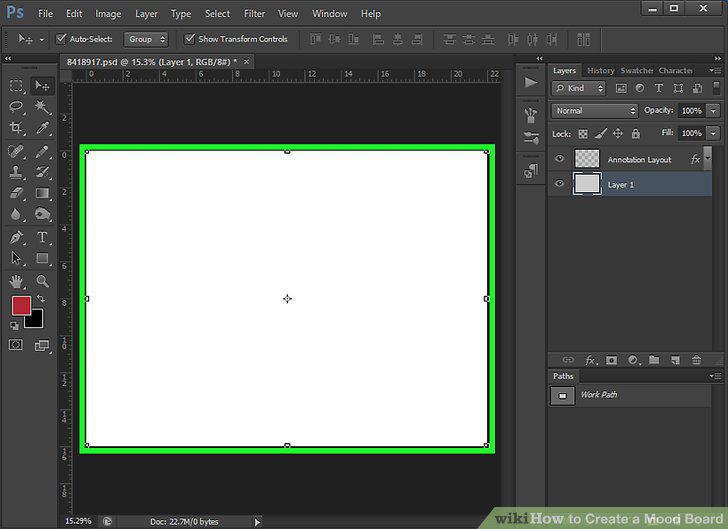Swap foreground and background colors
Screen dimensions: 728x529
[x=41, y=299]
